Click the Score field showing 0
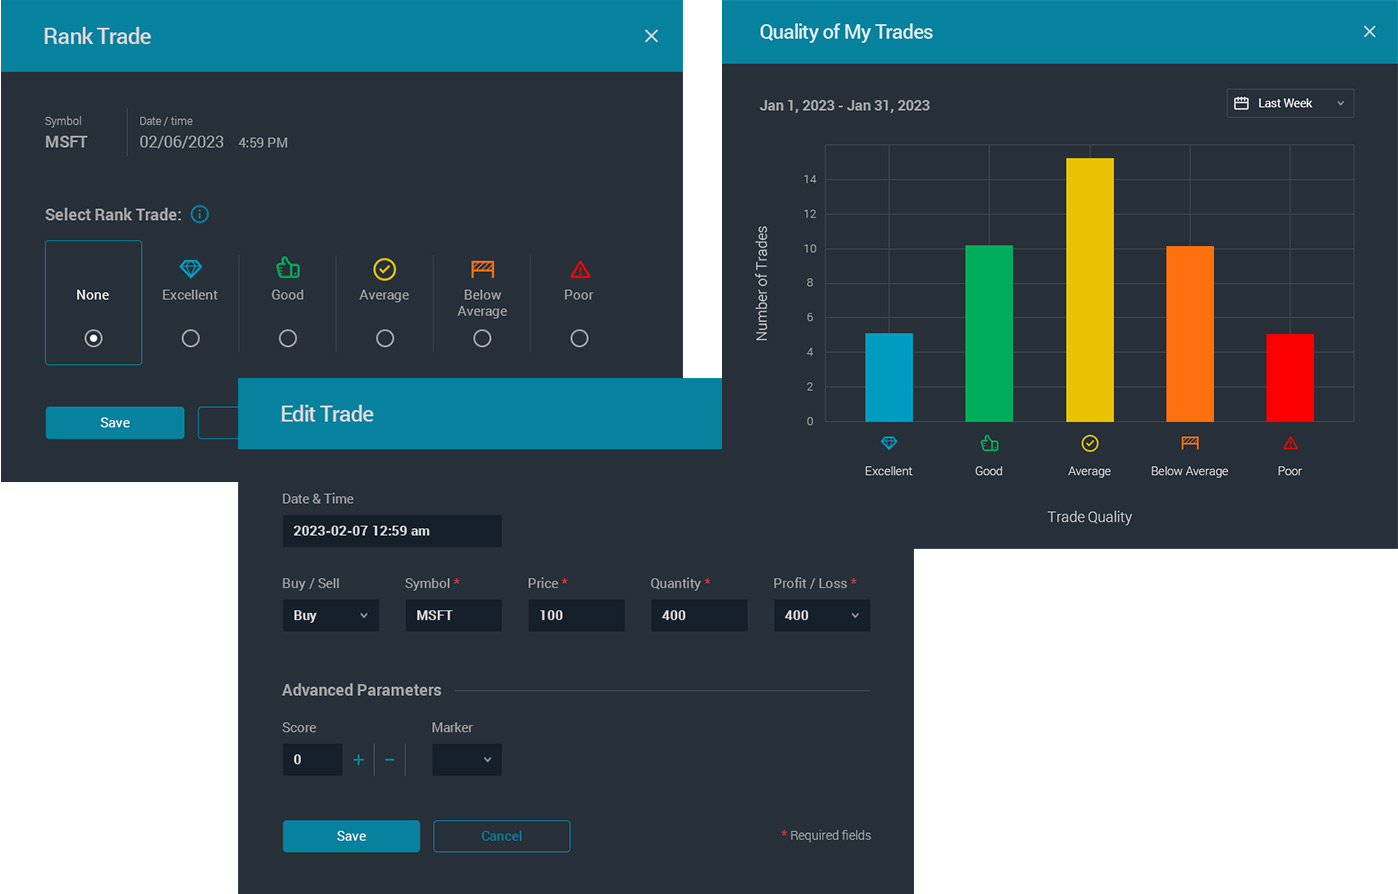Viewport: 1398px width, 894px height. point(312,760)
